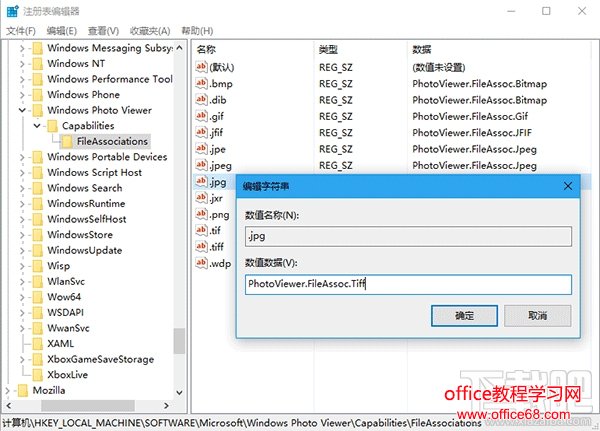This screenshot has height=431, width=600.
Task: Click the XAML folder icon
Action: coord(38,344)
